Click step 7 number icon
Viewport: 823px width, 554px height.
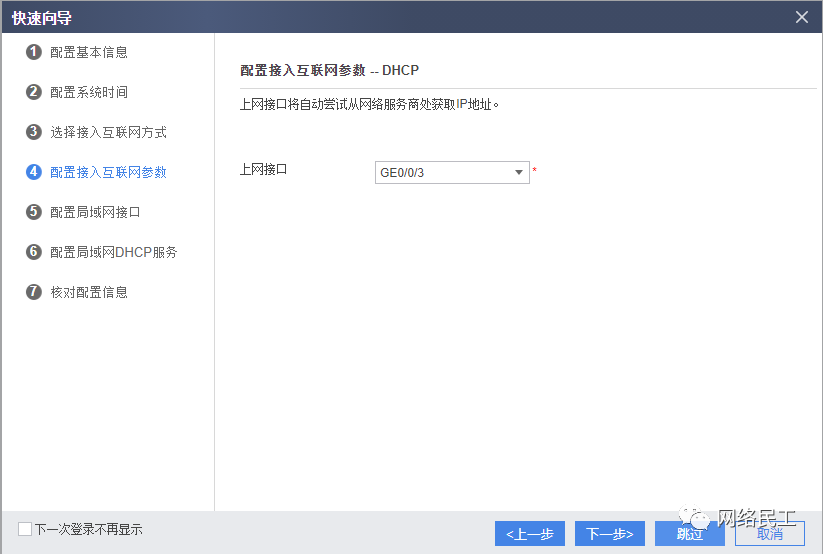pos(34,291)
